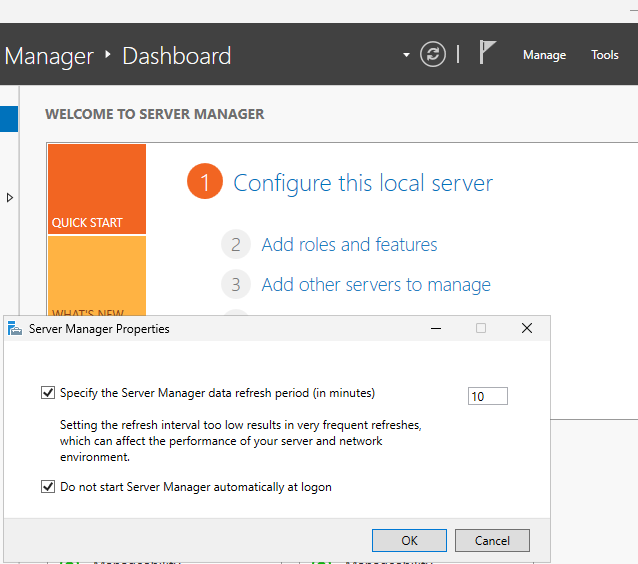
Task: Click the refresh period minutes input field
Action: point(487,396)
